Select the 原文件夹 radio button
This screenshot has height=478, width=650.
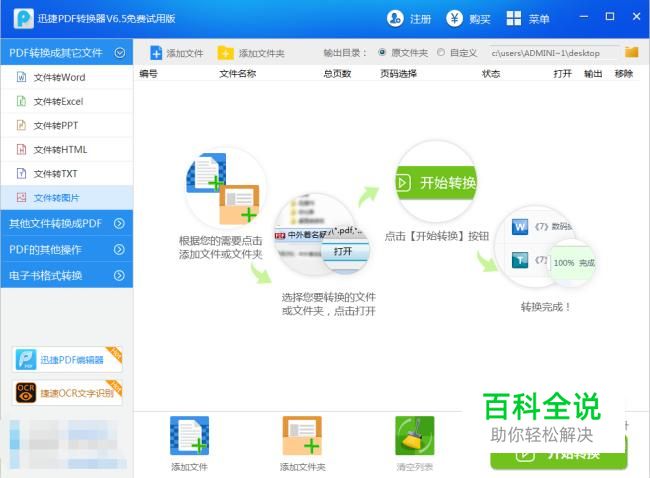click(x=382, y=52)
